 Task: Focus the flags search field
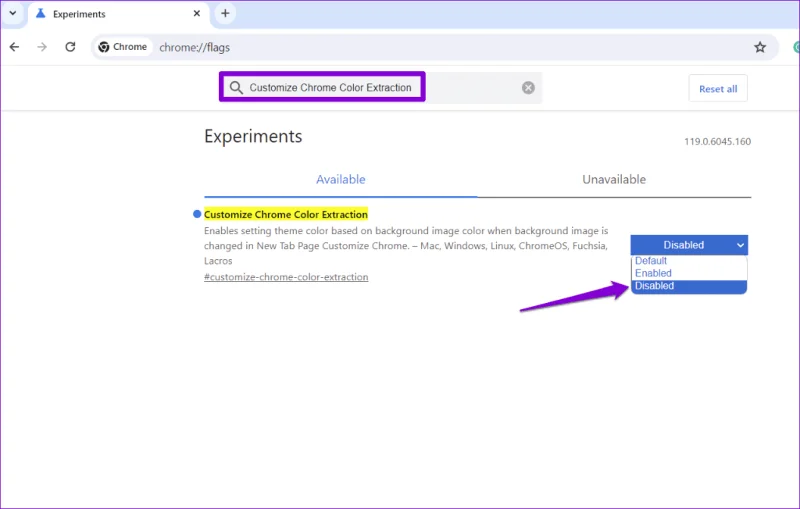pos(380,88)
